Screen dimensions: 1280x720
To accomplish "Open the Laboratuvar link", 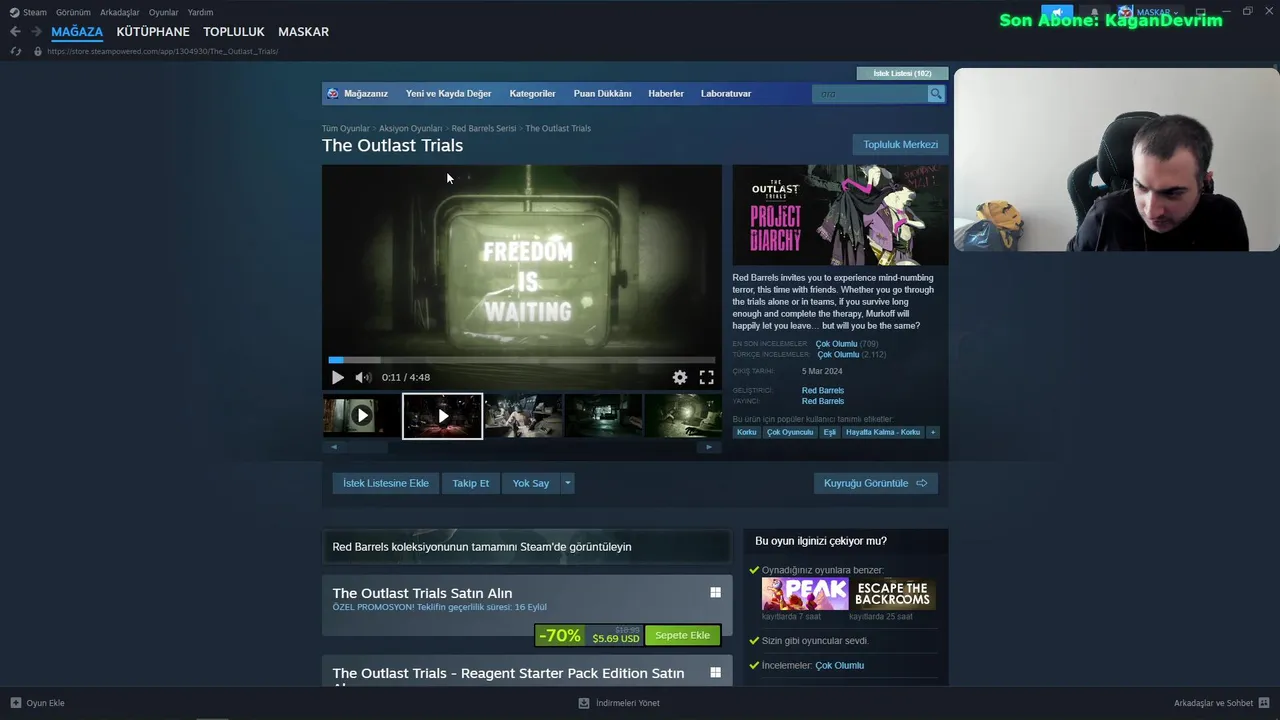I will pyautogui.click(x=726, y=93).
